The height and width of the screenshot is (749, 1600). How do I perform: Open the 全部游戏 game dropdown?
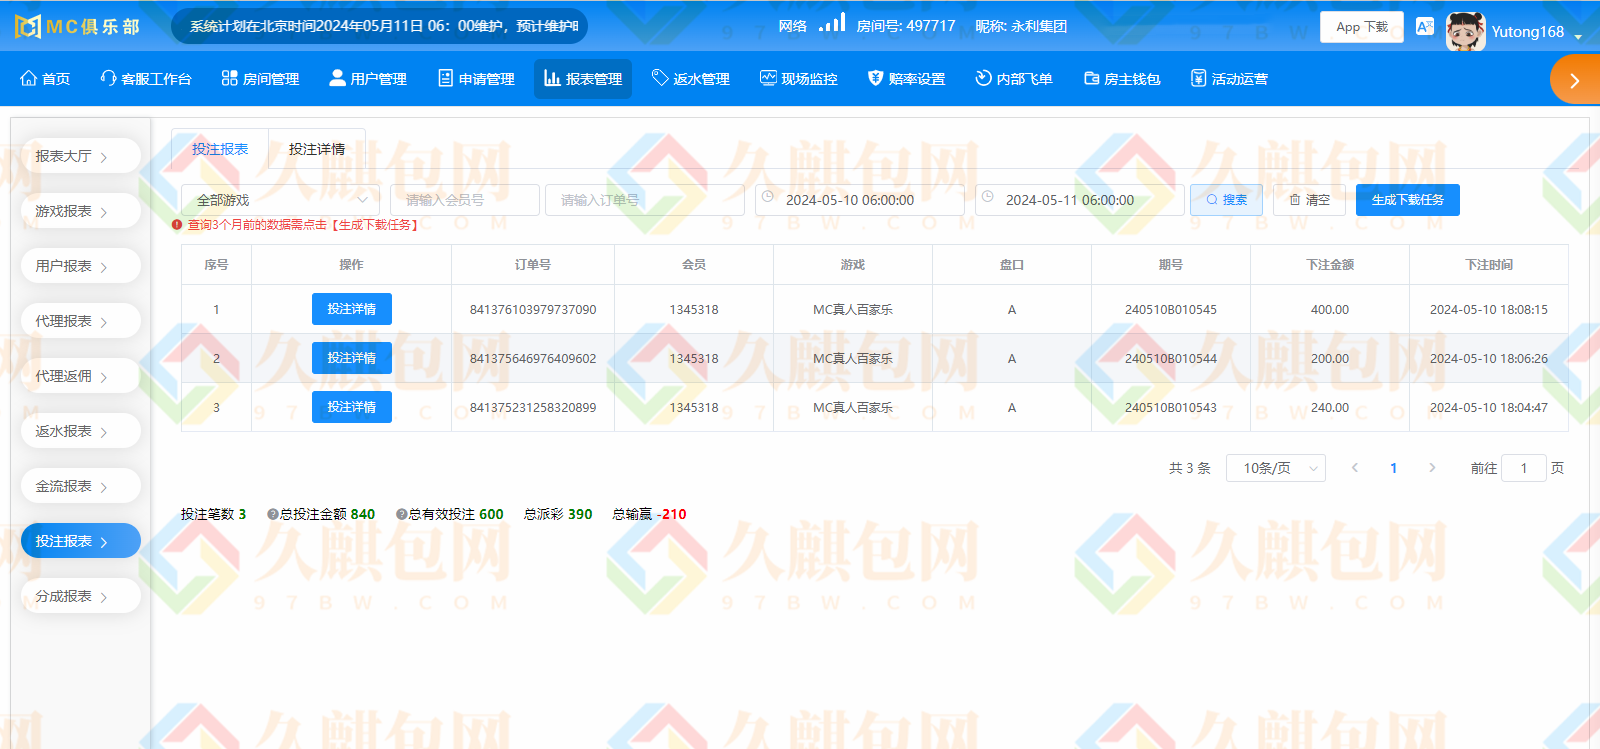(x=280, y=200)
